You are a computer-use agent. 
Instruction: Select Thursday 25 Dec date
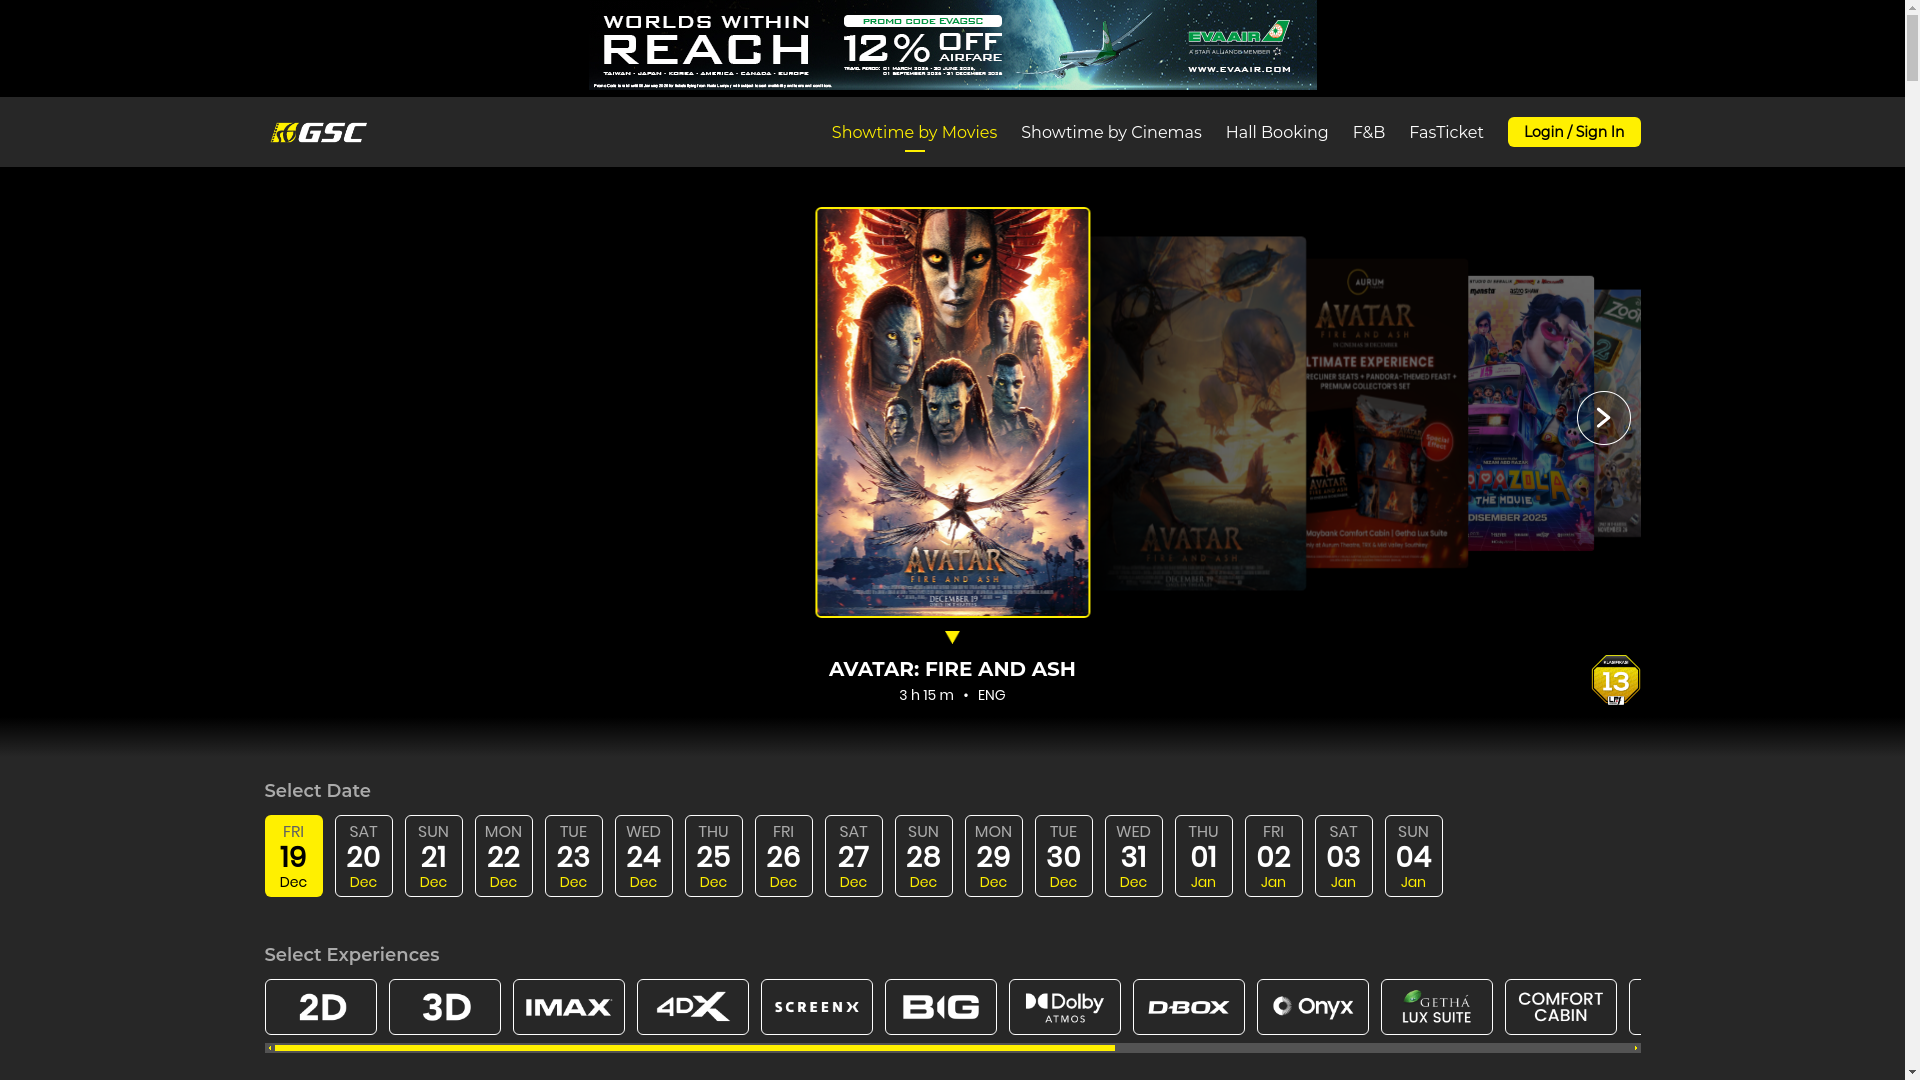[713, 856]
